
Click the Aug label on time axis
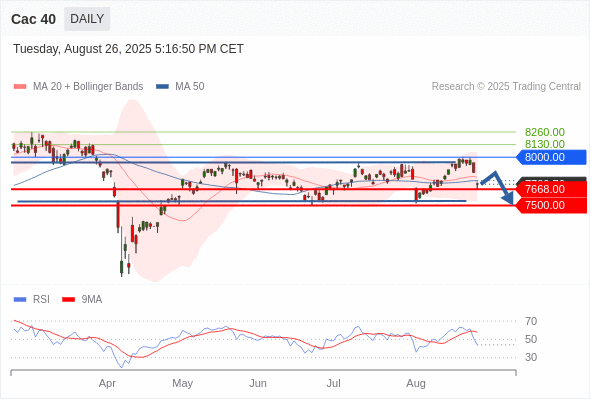pos(416,383)
